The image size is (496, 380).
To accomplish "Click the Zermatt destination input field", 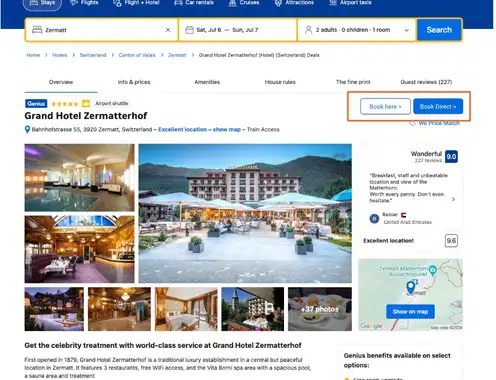I will [x=101, y=30].
